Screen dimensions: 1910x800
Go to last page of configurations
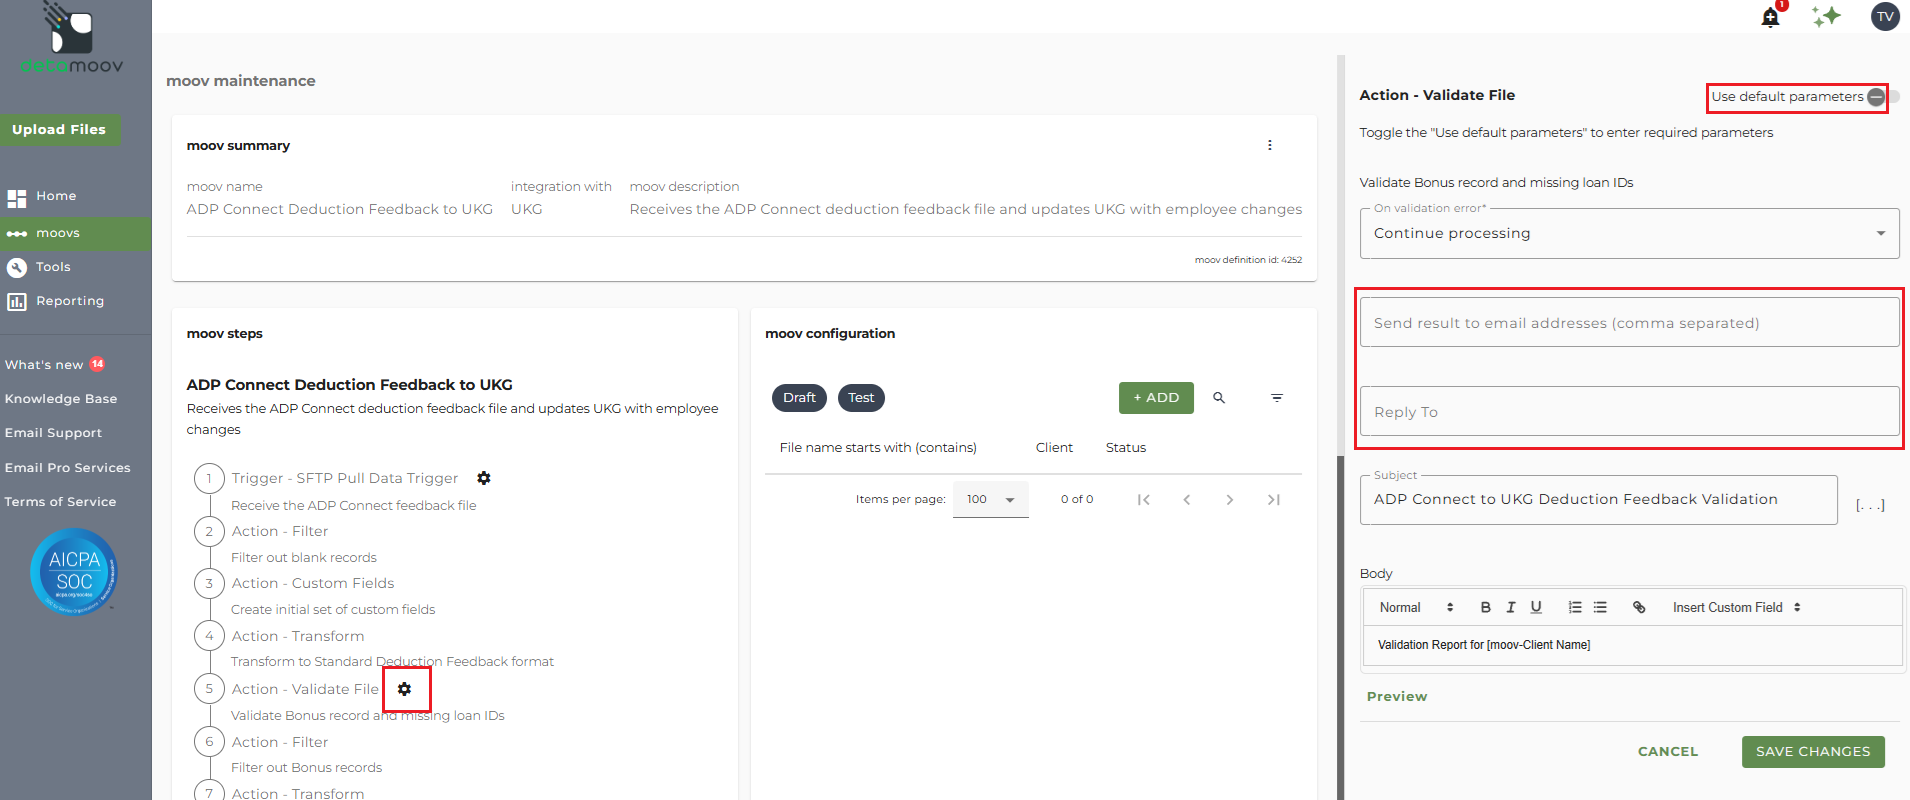pos(1274,500)
